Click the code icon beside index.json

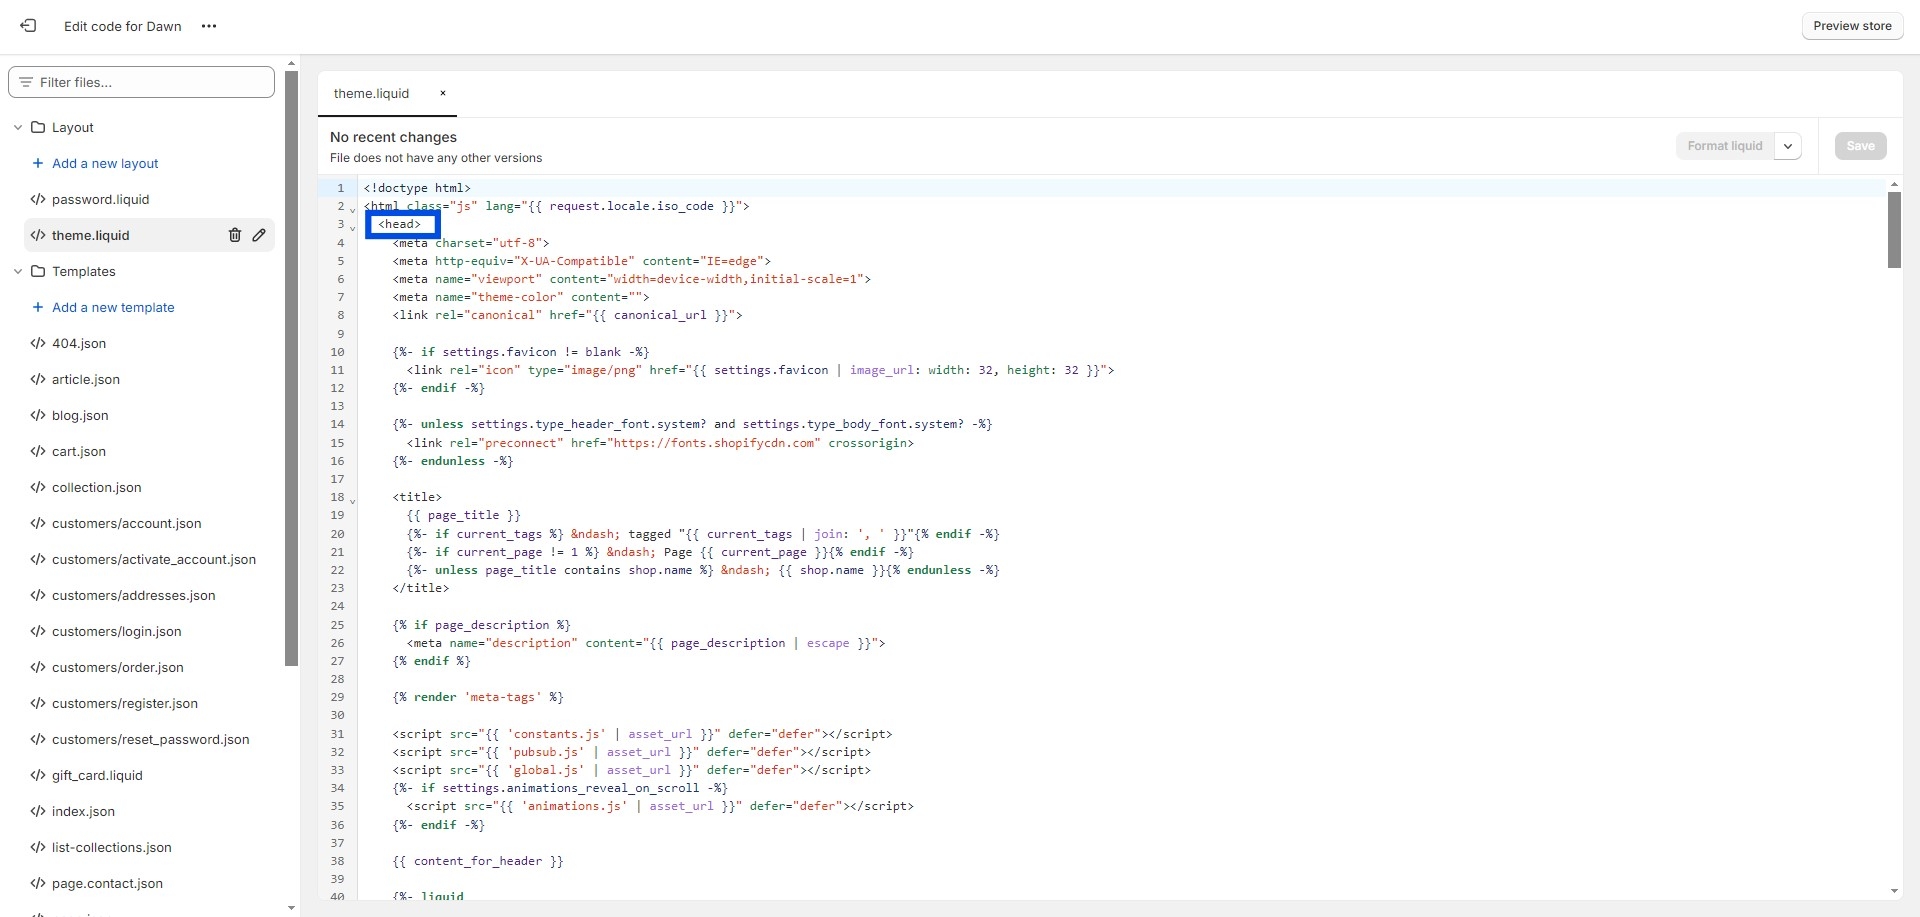38,811
